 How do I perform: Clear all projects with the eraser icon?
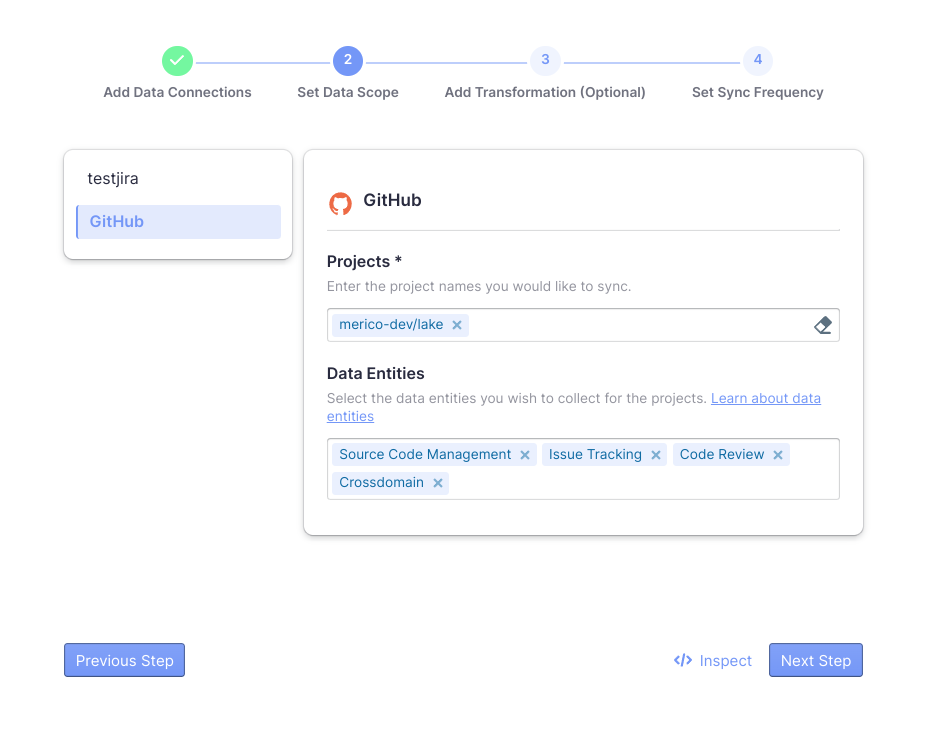pos(823,325)
